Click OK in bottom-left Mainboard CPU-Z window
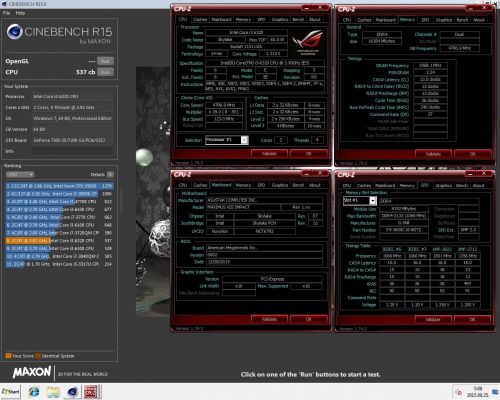 click(309, 319)
